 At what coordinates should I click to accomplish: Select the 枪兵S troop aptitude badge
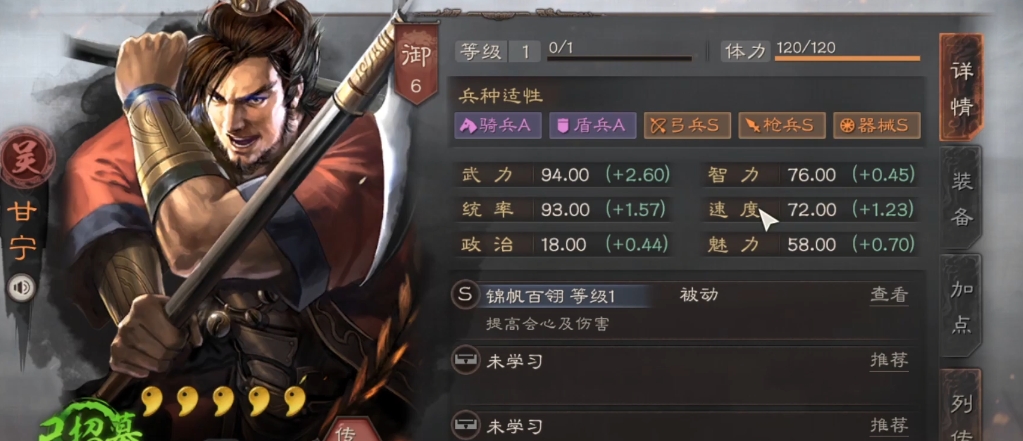782,125
